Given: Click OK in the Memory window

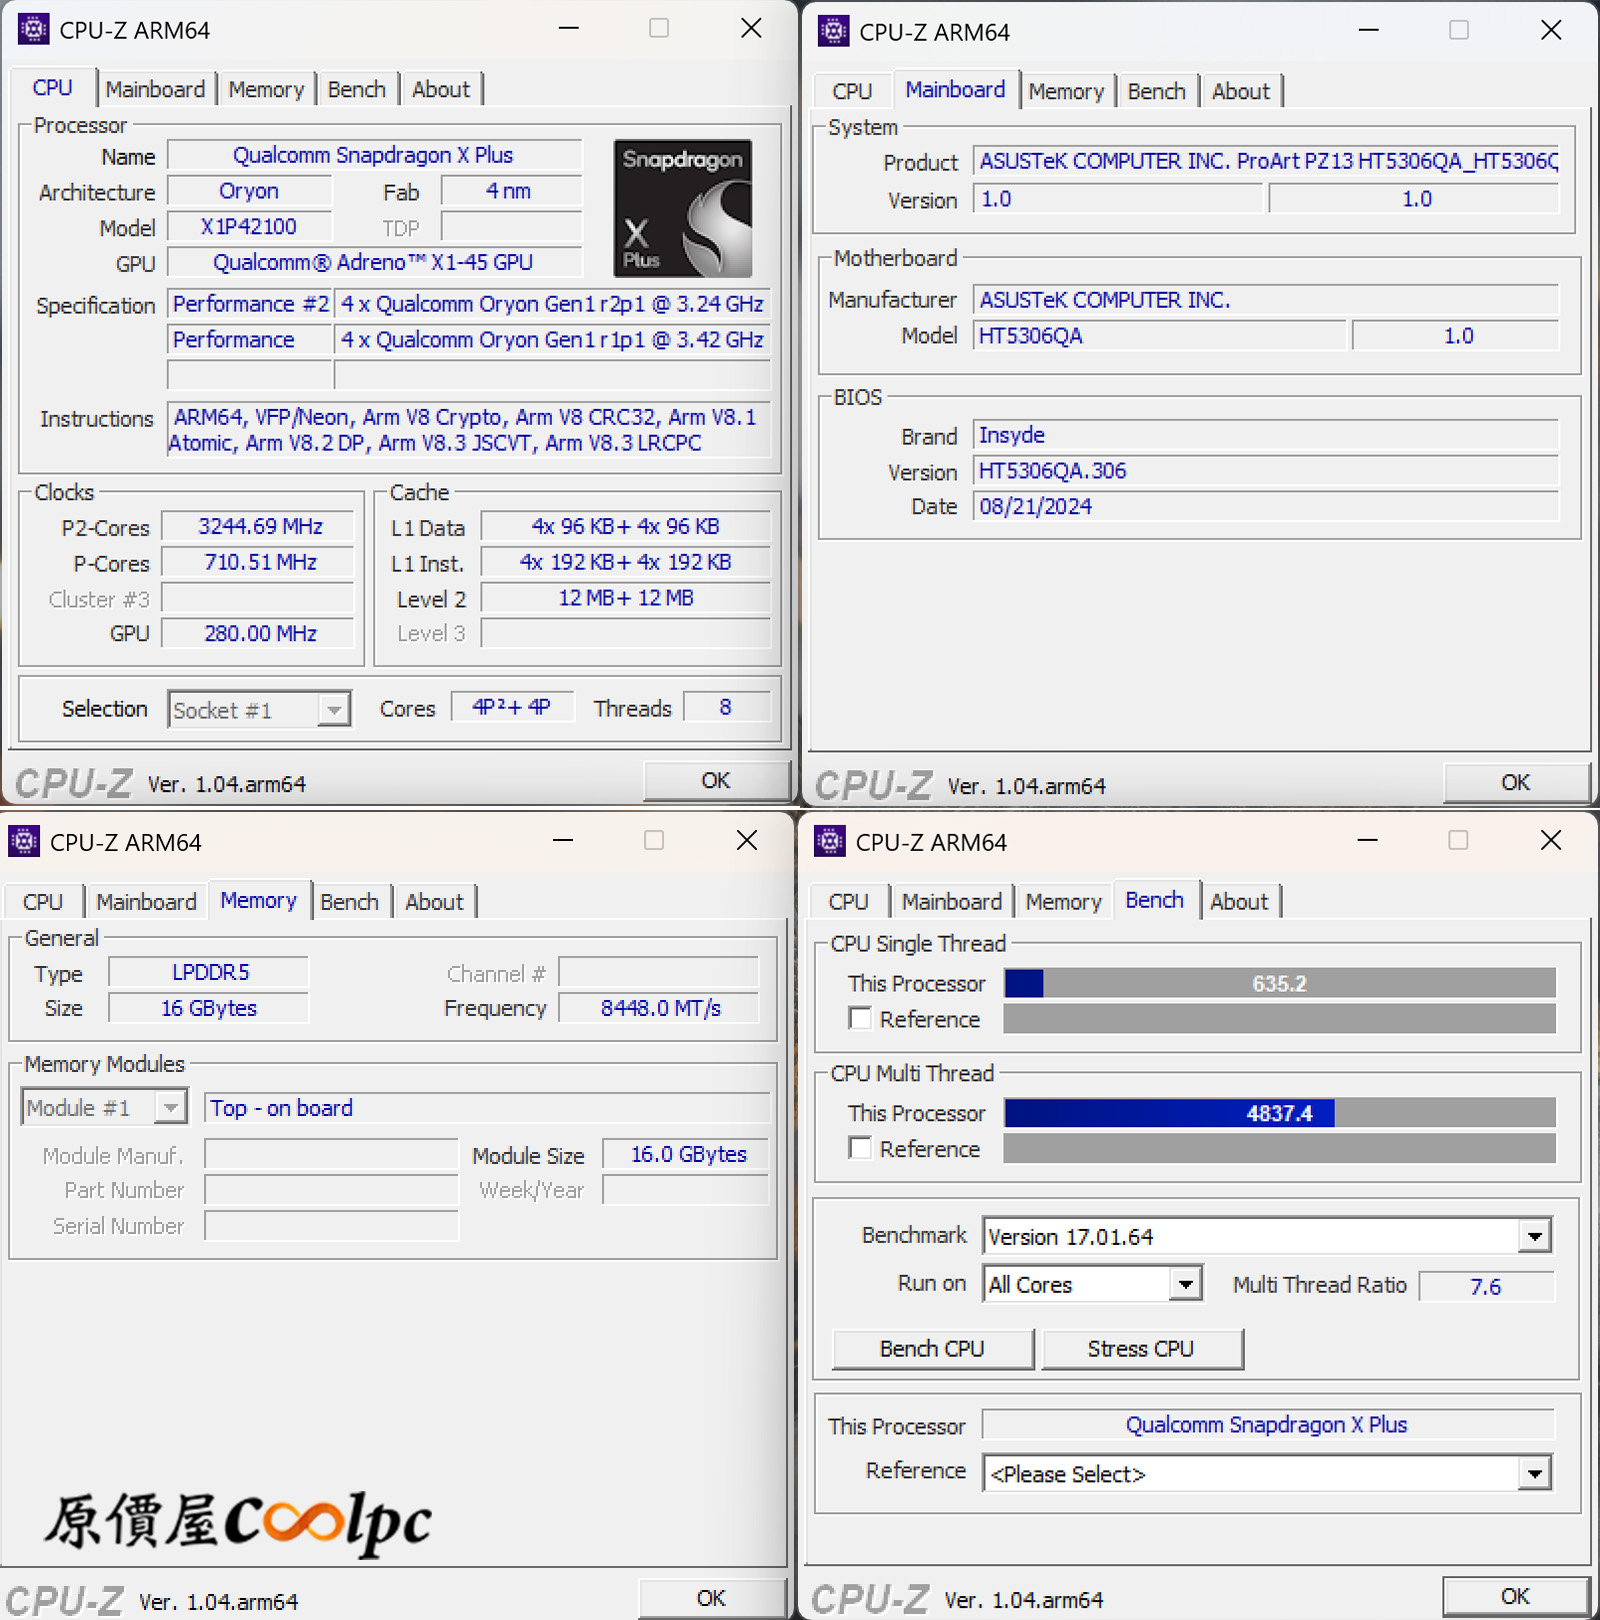Looking at the screenshot, I should point(711,1597).
